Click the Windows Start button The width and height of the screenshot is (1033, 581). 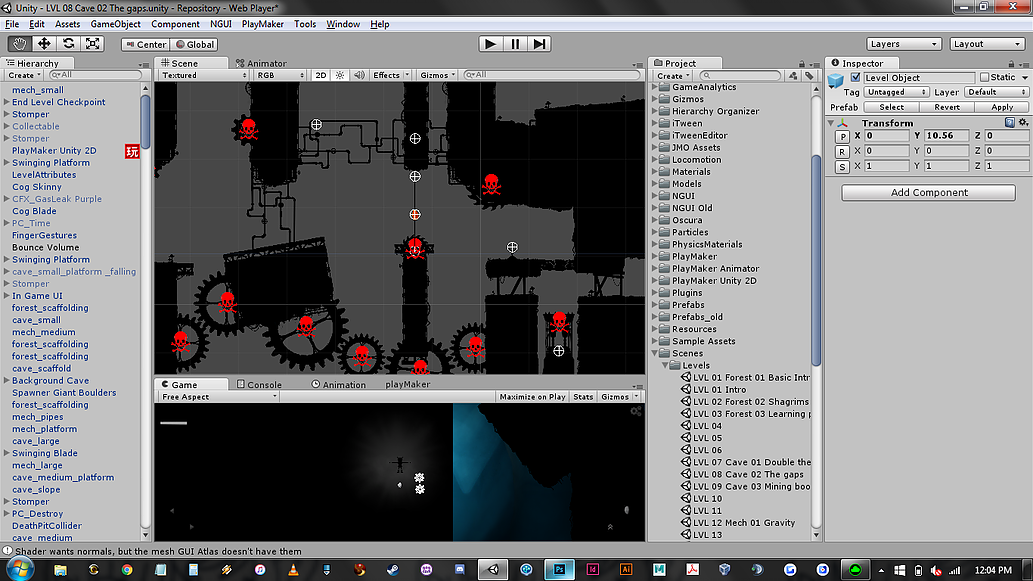pyautogui.click(x=20, y=569)
